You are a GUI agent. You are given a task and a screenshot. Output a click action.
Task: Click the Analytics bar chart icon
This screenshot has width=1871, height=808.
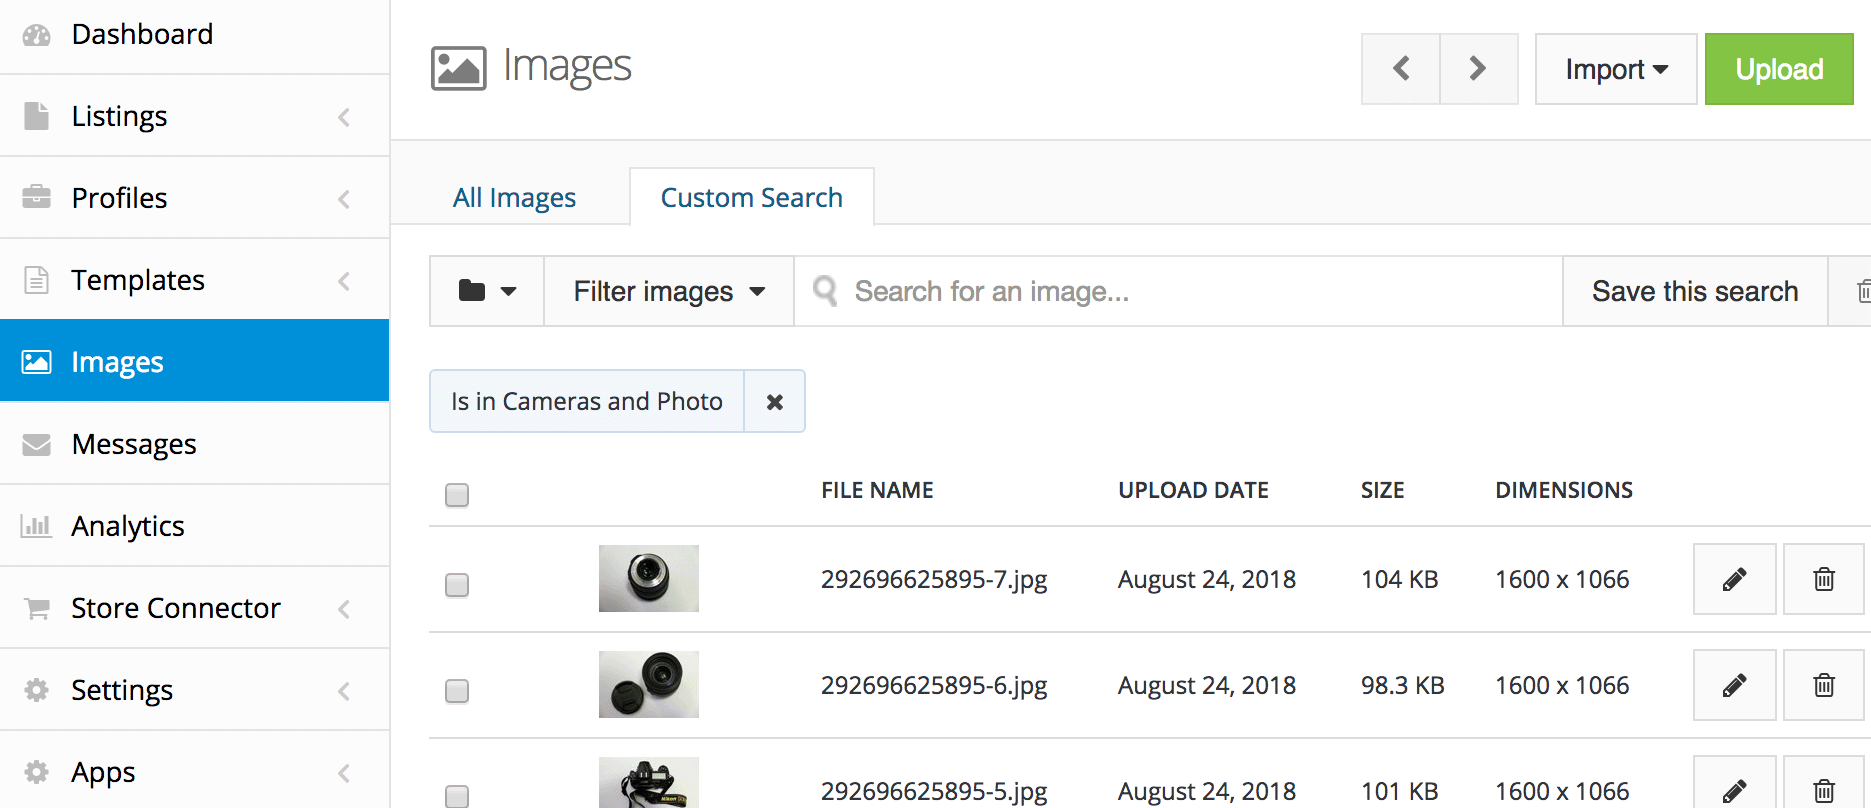coord(37,526)
